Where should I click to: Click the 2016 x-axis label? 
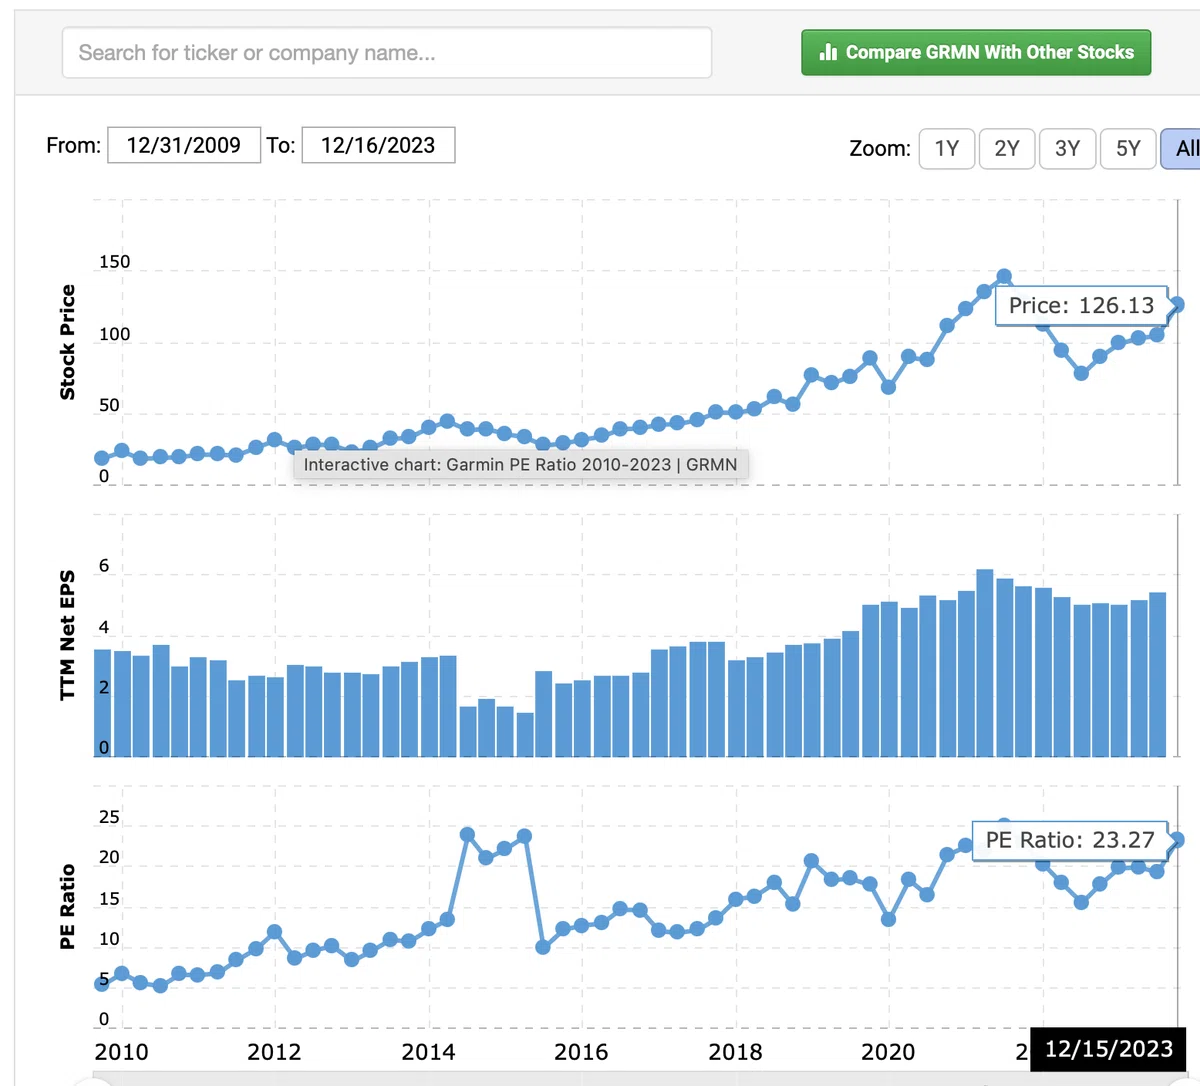pos(581,1052)
